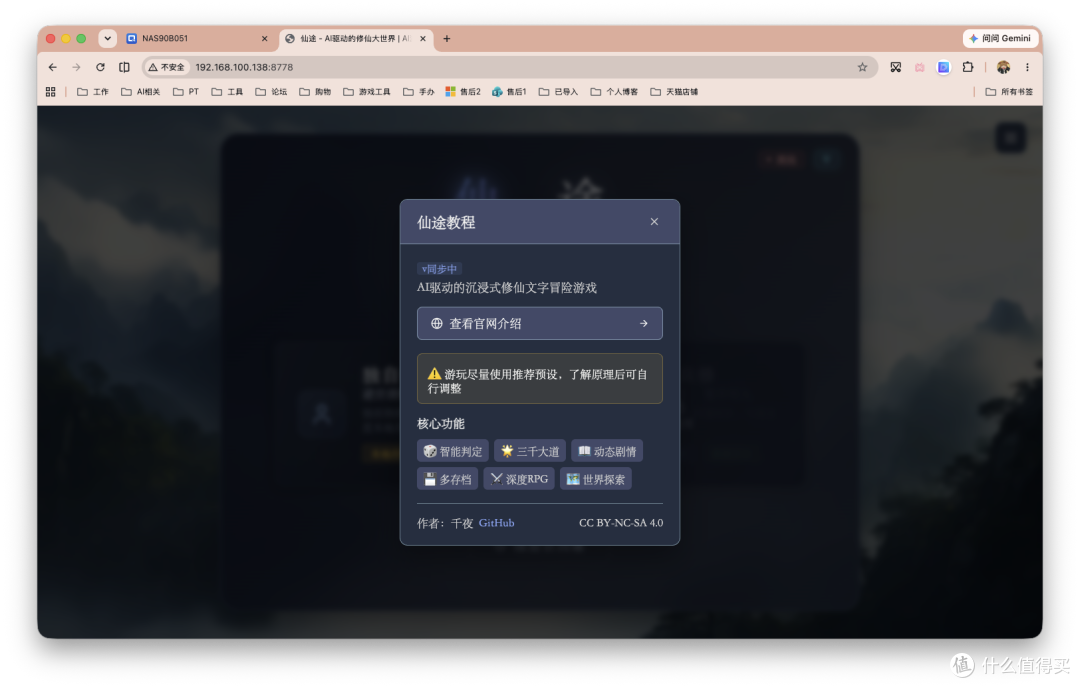
Task: Open the 购物 bookmark folder
Action: click(315, 92)
